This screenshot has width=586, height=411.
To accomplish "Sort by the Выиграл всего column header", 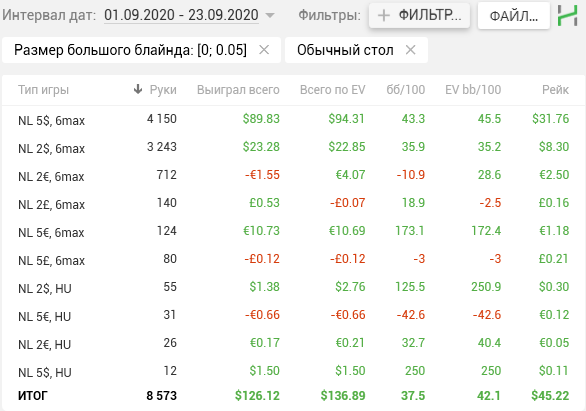I will click(238, 90).
